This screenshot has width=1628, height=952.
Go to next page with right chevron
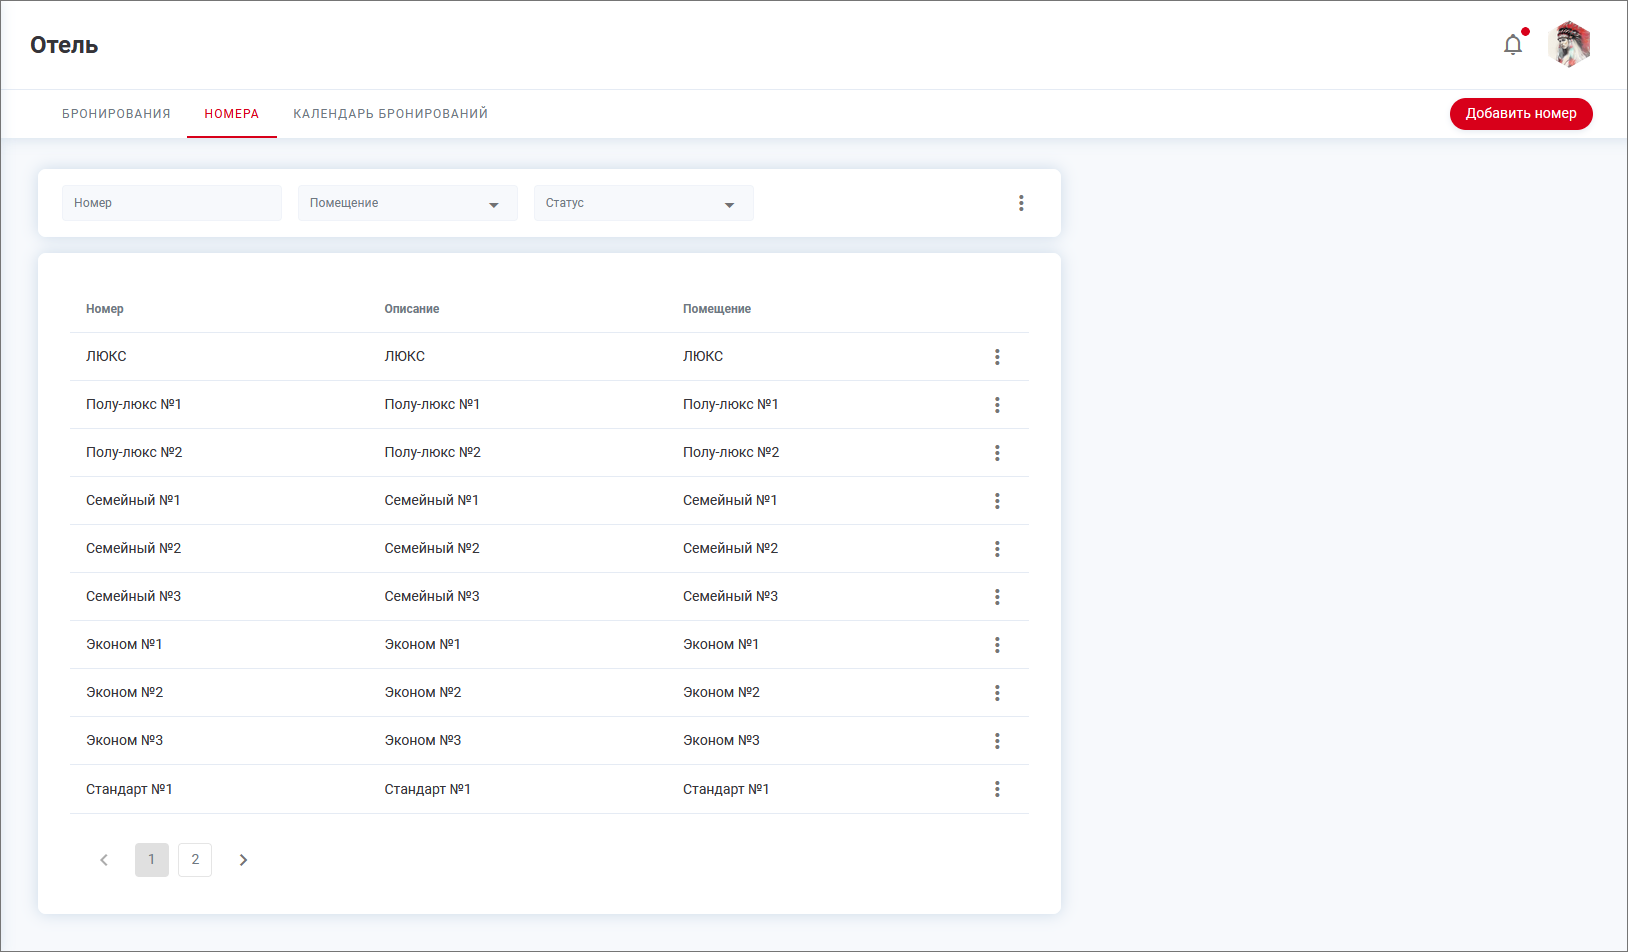(243, 860)
